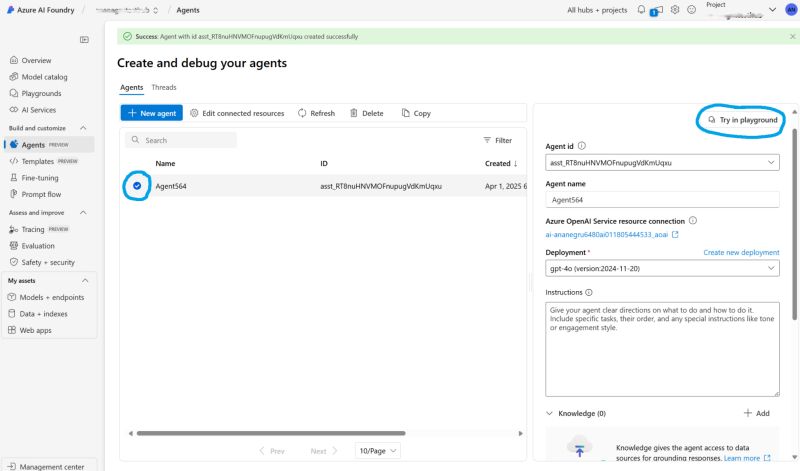Image resolution: width=800 pixels, height=471 pixels.
Task: Collapse the My assets section
Action: coord(85,281)
